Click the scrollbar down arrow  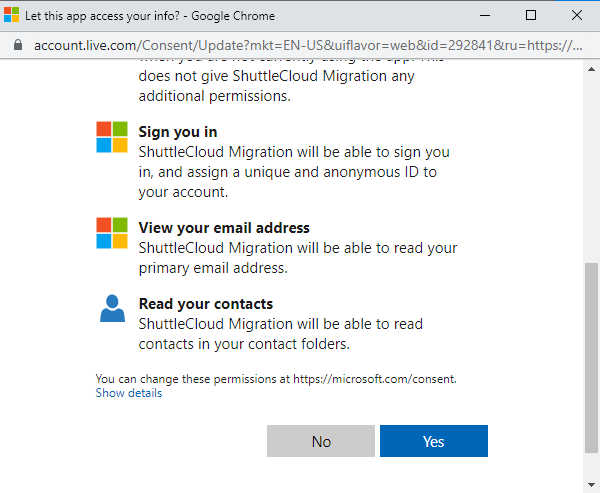(x=591, y=485)
